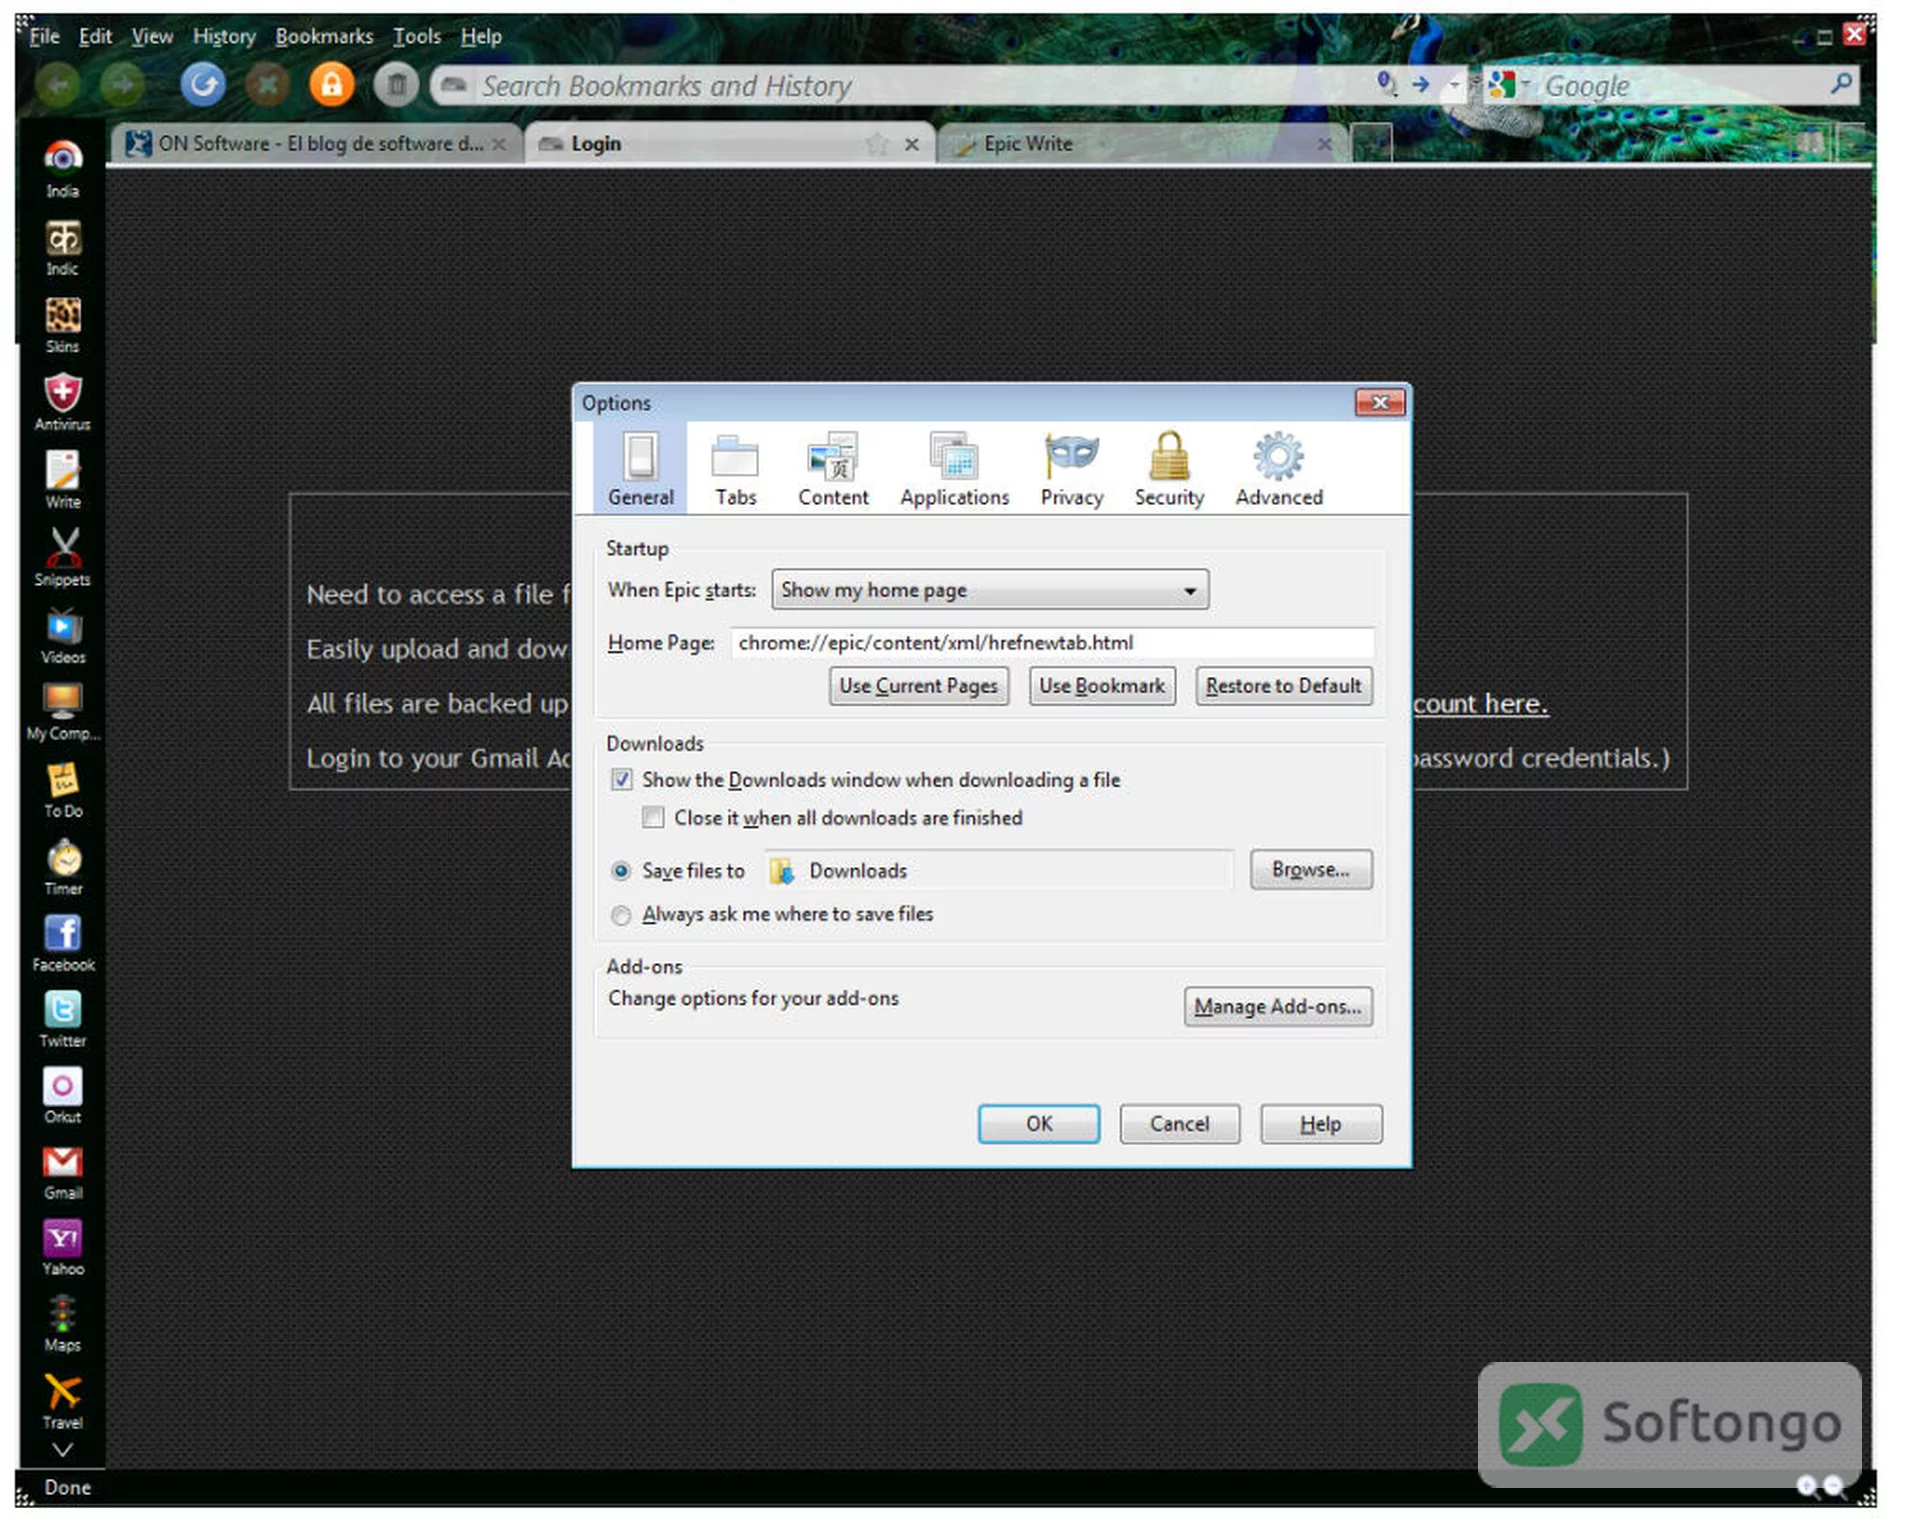Image resolution: width=1920 pixels, height=1534 pixels.
Task: Open the Timer sidebar icon
Action: pyautogui.click(x=62, y=867)
